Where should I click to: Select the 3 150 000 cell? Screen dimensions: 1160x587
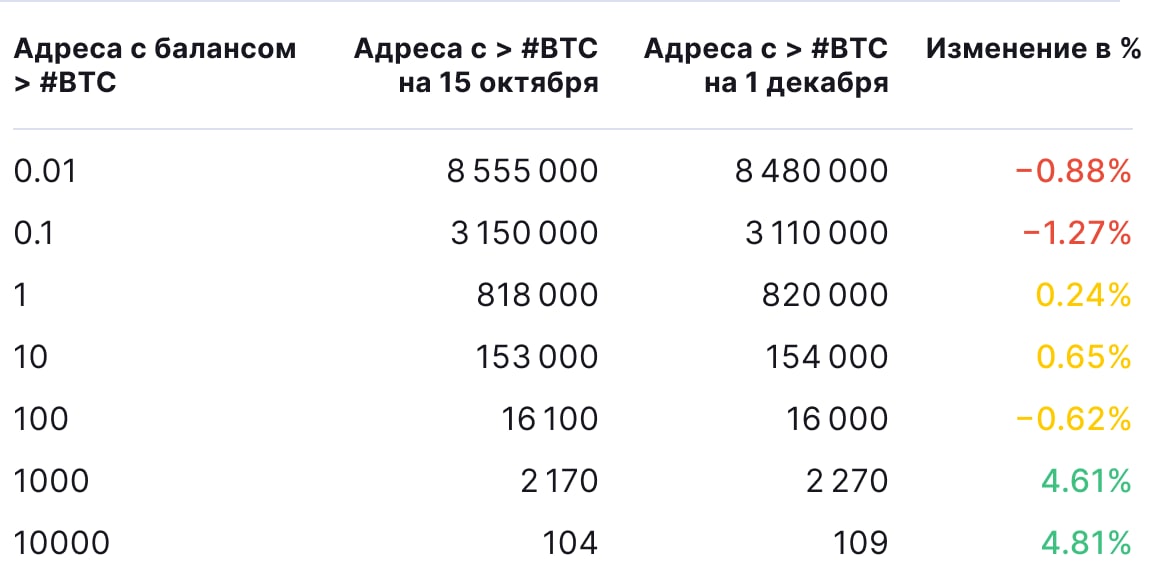click(x=522, y=233)
